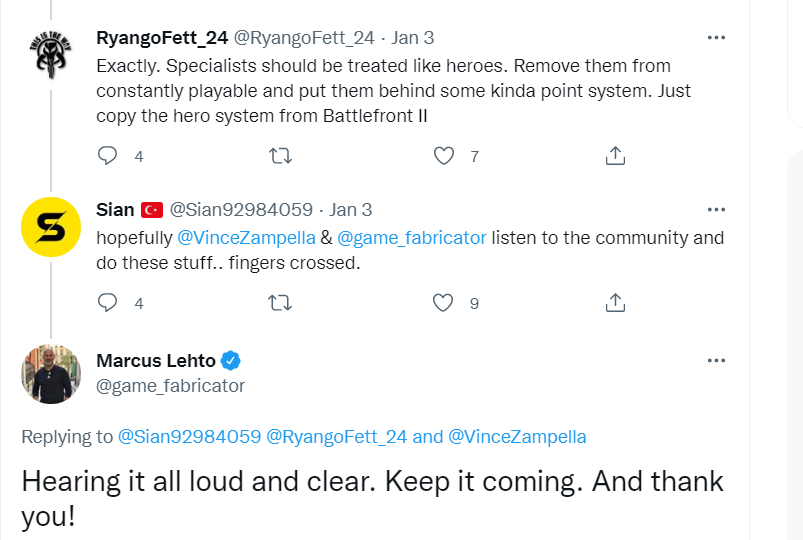Screen dimensions: 803x540
Task: Open the Marcus Lehto profile name
Action: click(x=156, y=361)
